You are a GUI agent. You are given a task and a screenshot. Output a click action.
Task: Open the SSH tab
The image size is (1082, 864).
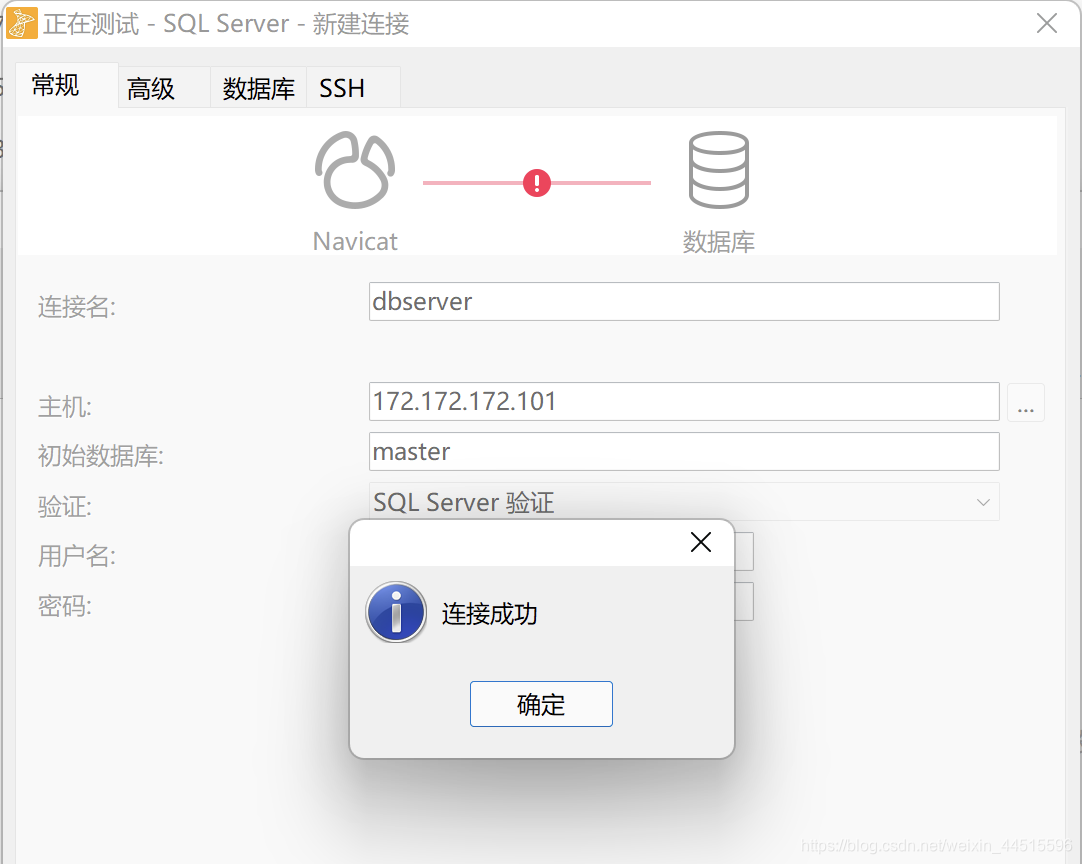(342, 87)
